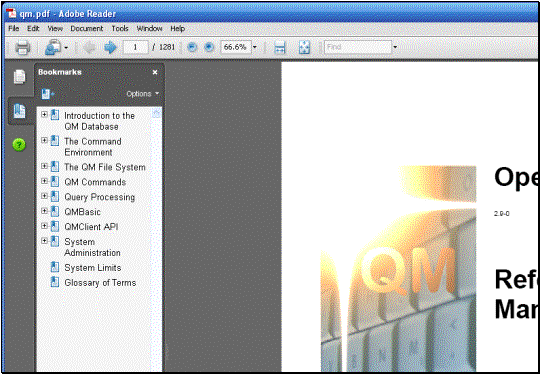
Task: Click the zoom in button
Action: point(209,47)
